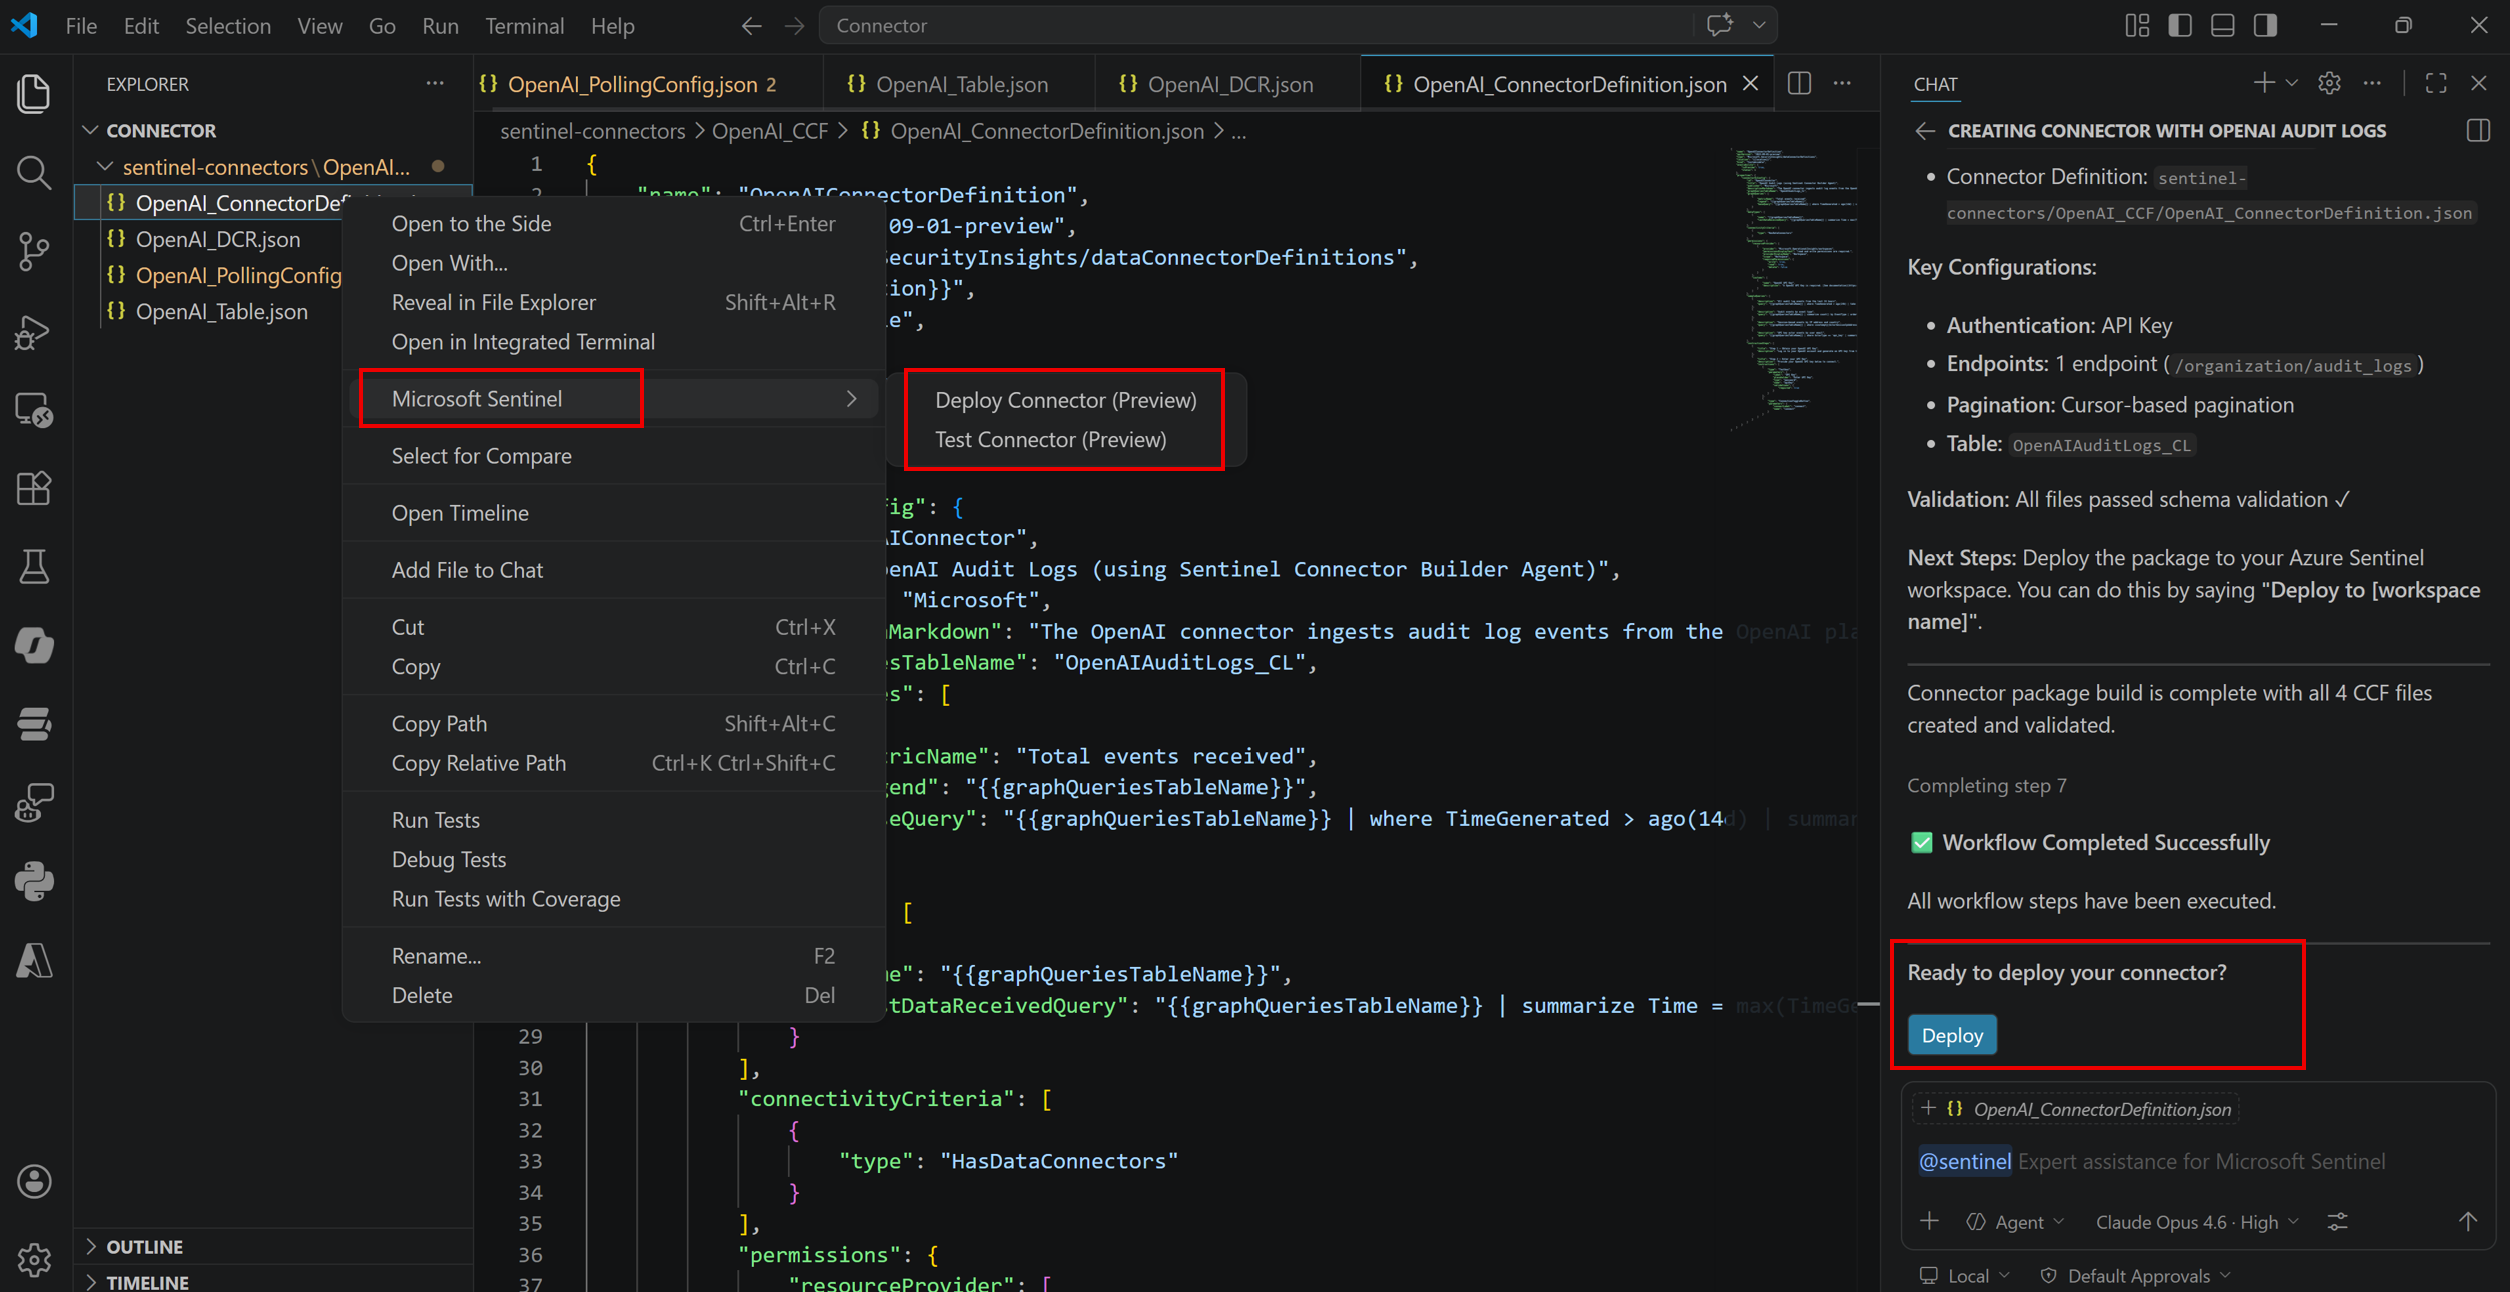Screen dimensions: 2510x1292
Task: Toggle the panel visibility
Action: [x=2222, y=25]
